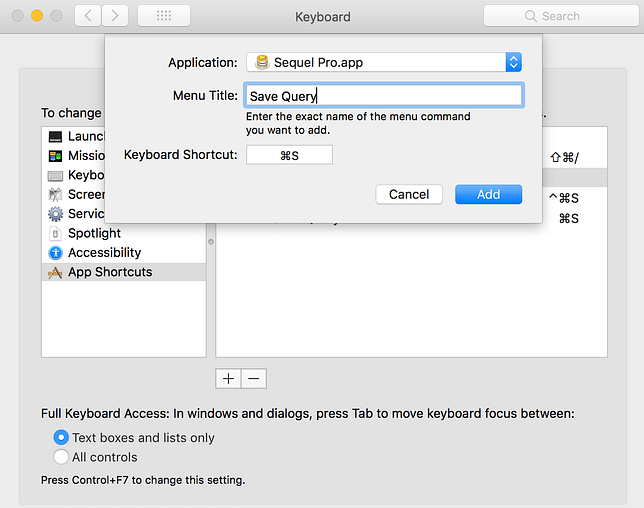Select the Mission Control category icon

coord(55,156)
